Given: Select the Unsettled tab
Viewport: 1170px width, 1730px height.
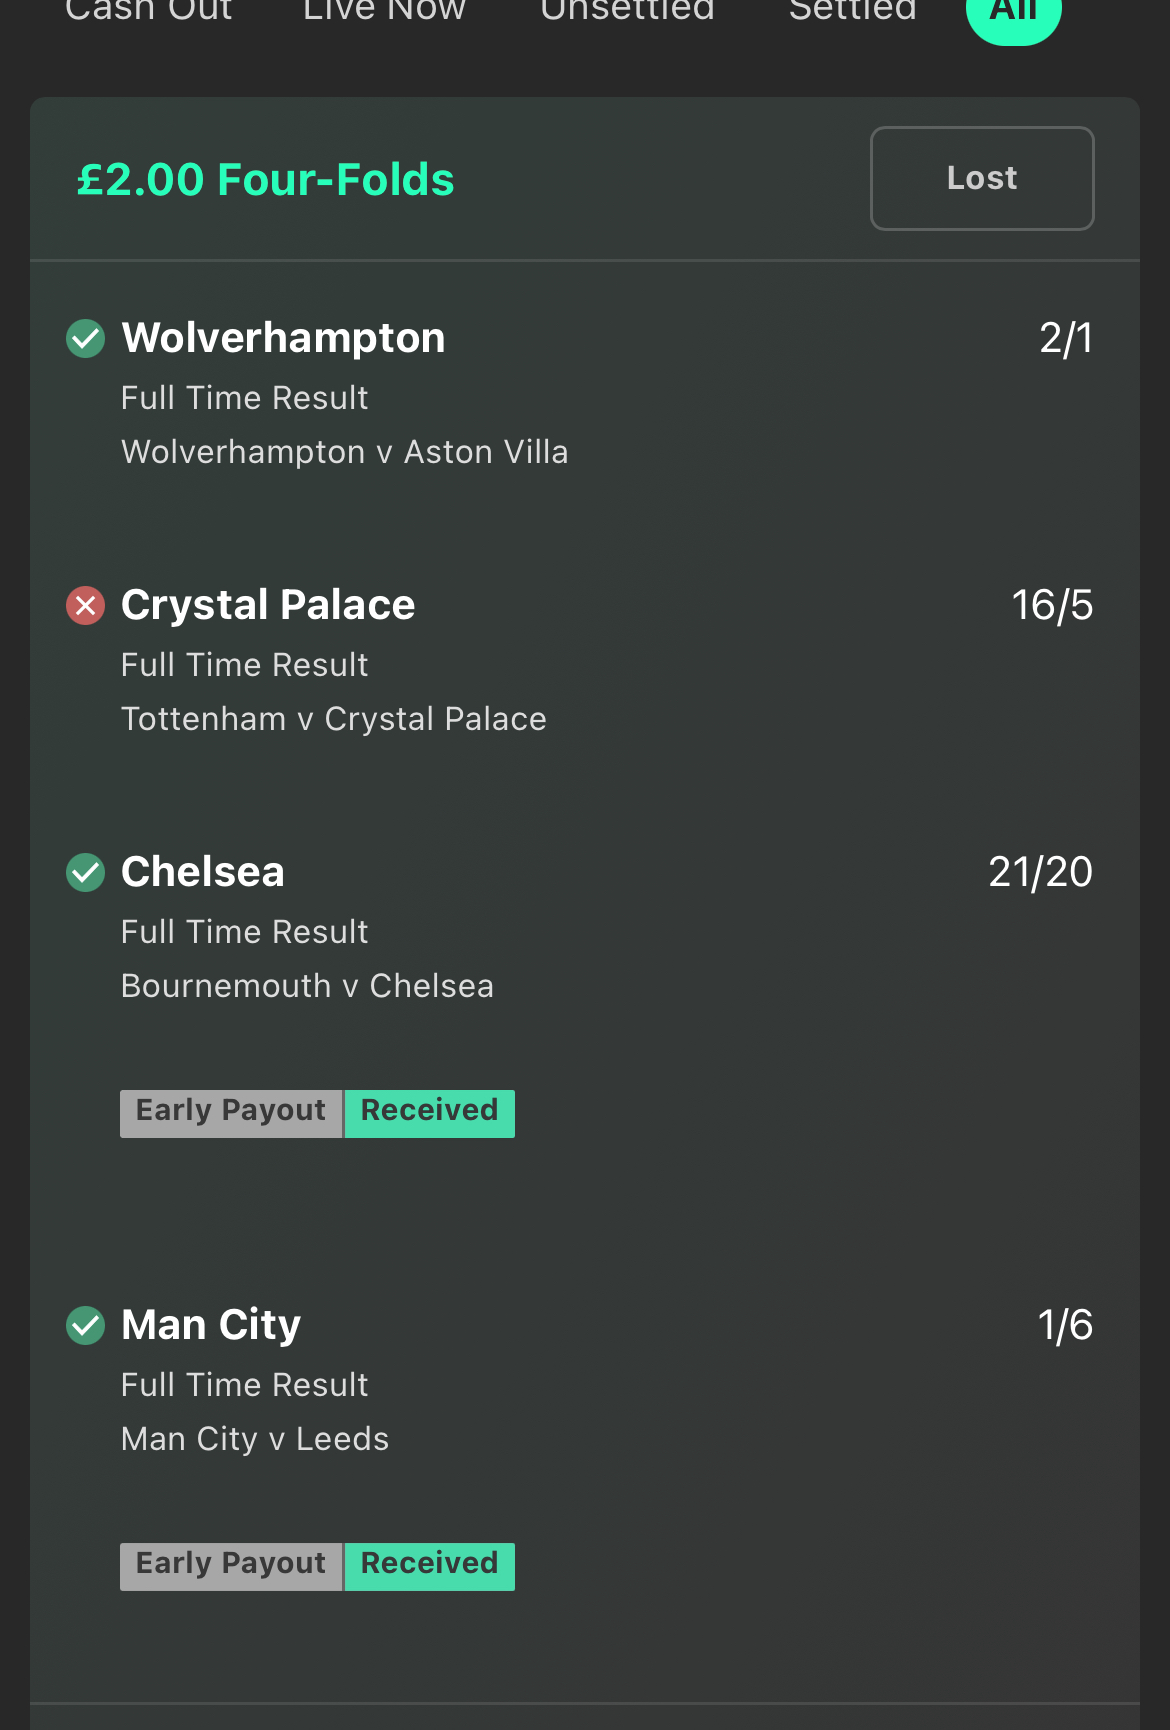Looking at the screenshot, I should [628, 10].
